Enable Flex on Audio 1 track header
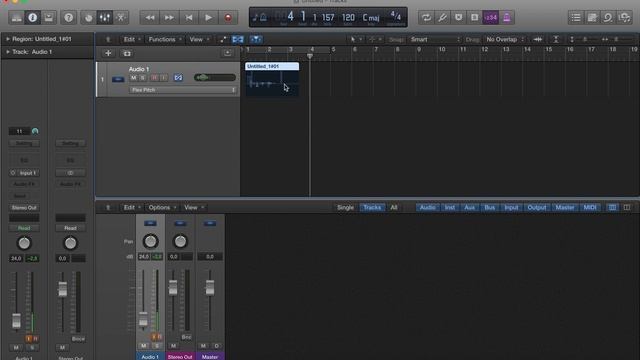Screen dimensions: 640x360 click(x=178, y=78)
